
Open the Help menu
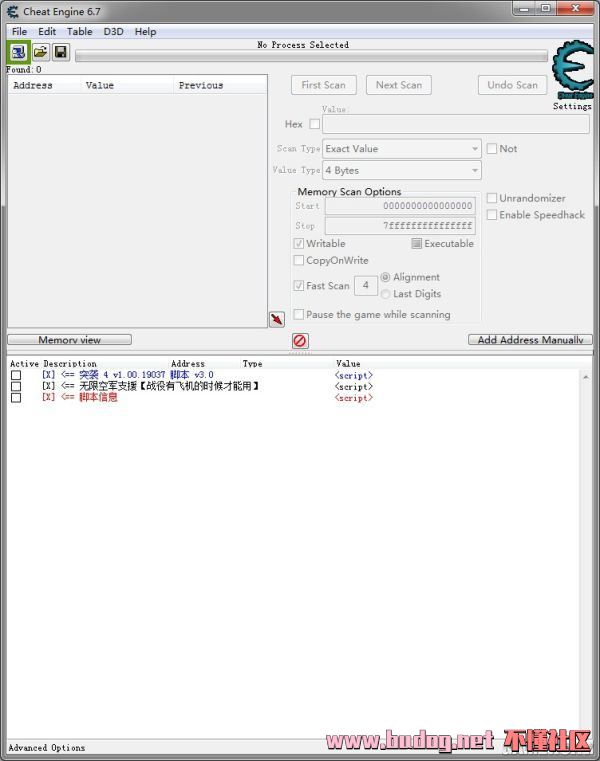145,32
